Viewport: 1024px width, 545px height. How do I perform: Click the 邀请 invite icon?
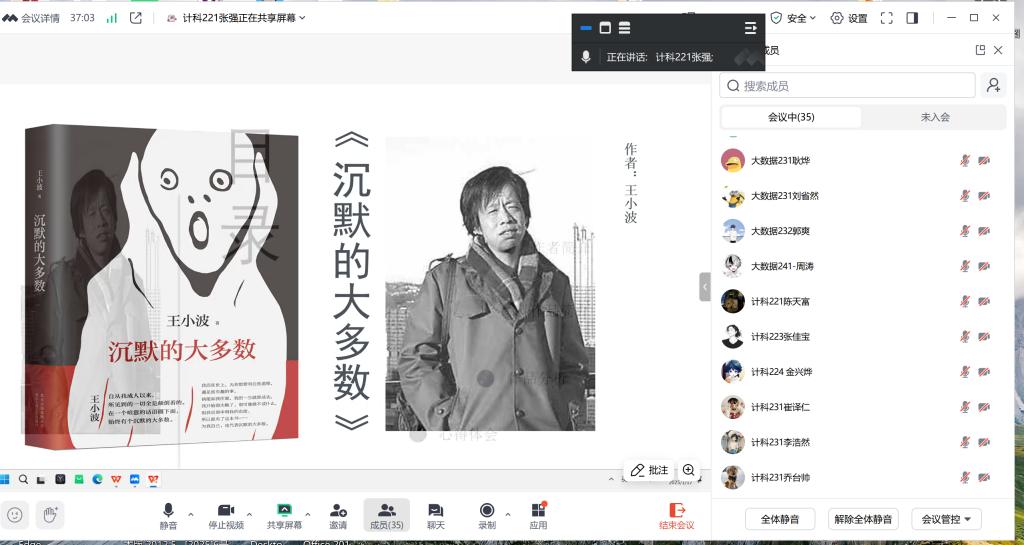pyautogui.click(x=338, y=511)
